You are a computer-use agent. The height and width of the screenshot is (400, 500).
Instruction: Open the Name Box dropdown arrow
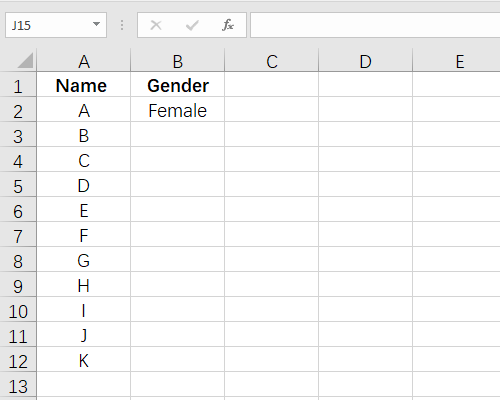96,24
